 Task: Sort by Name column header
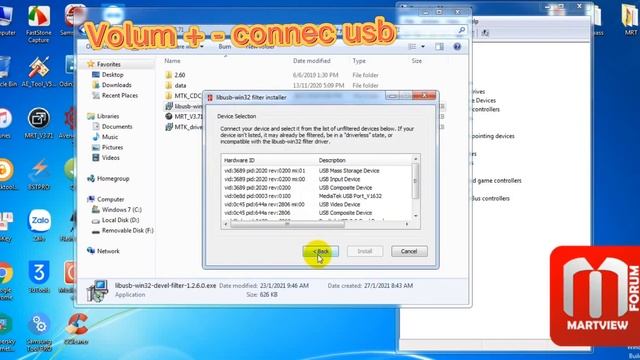pyautogui.click(x=172, y=61)
